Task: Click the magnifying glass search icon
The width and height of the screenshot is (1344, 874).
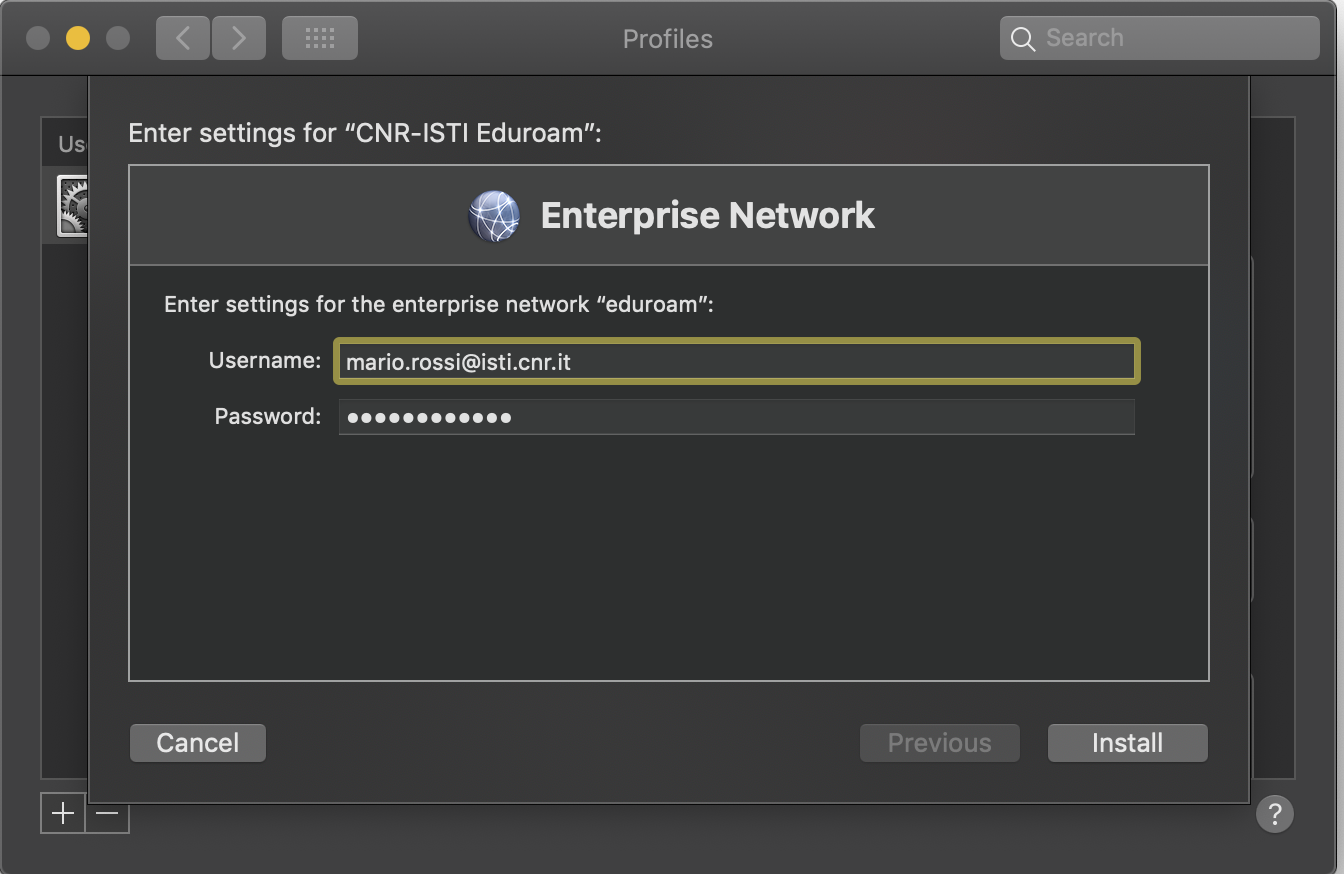Action: click(x=1023, y=39)
